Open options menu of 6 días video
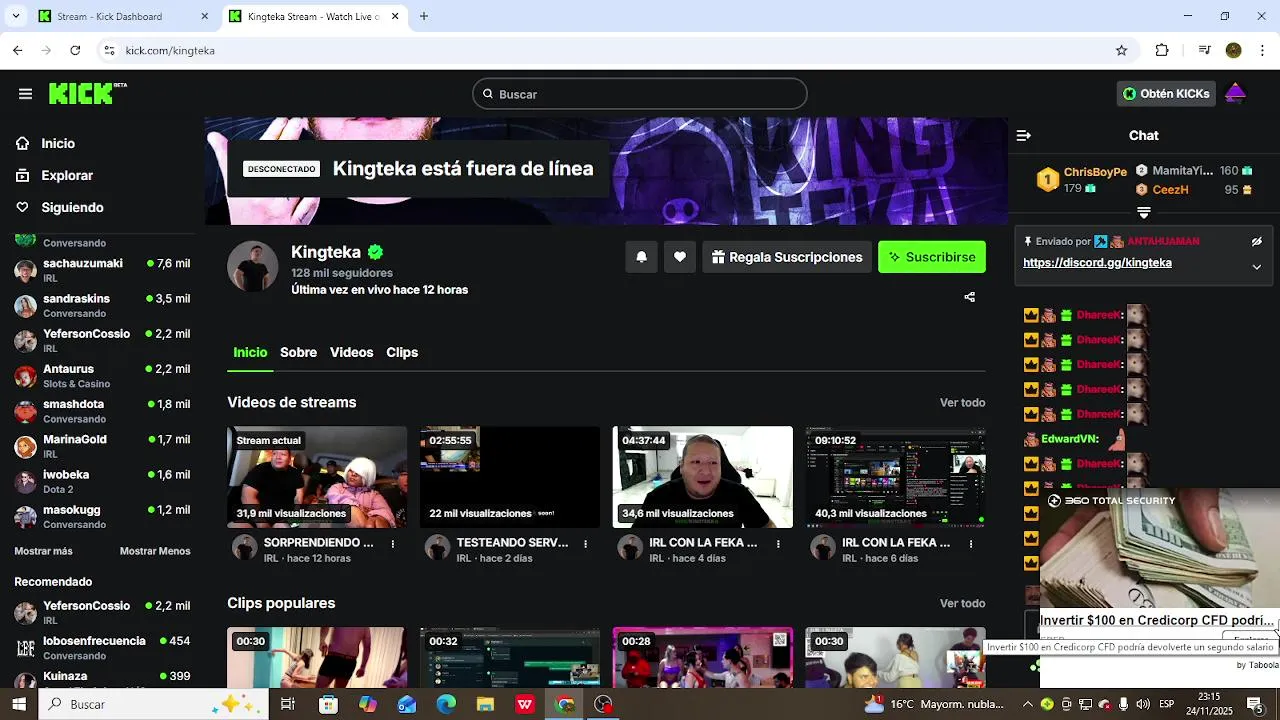This screenshot has height=720, width=1280. [972, 544]
